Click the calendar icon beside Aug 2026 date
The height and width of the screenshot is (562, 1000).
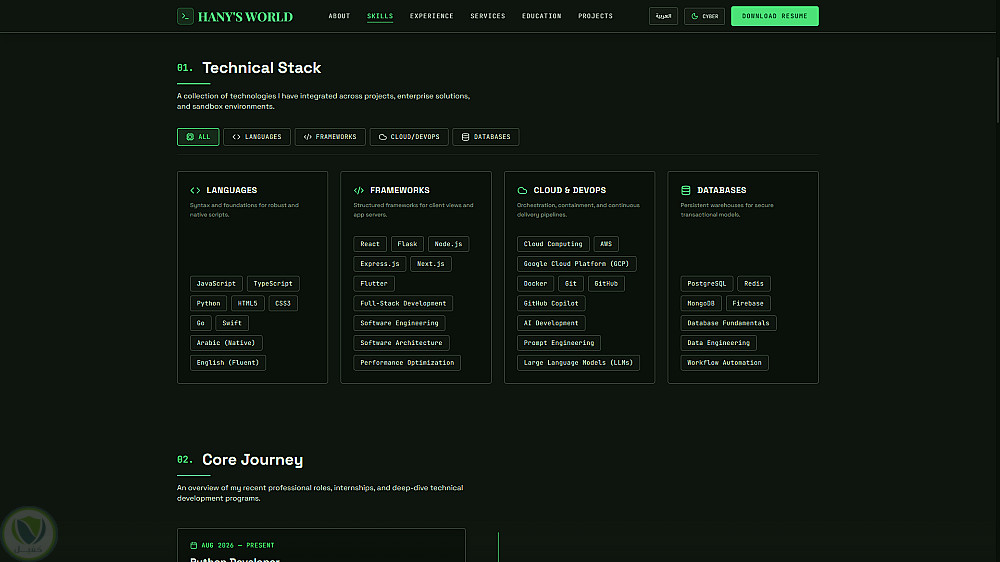193,545
